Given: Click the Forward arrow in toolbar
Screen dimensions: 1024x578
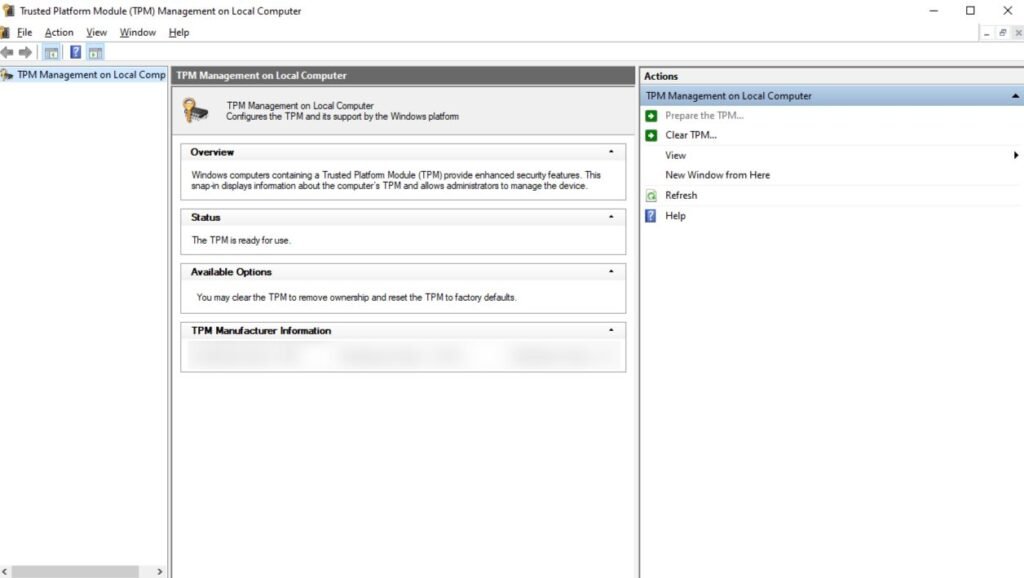Looking at the screenshot, I should pyautogui.click(x=26, y=52).
